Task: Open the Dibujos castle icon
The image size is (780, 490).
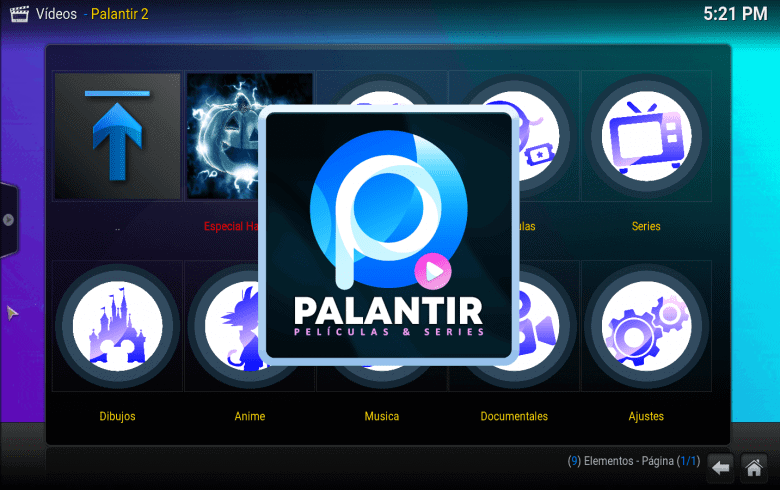Action: click(117, 326)
